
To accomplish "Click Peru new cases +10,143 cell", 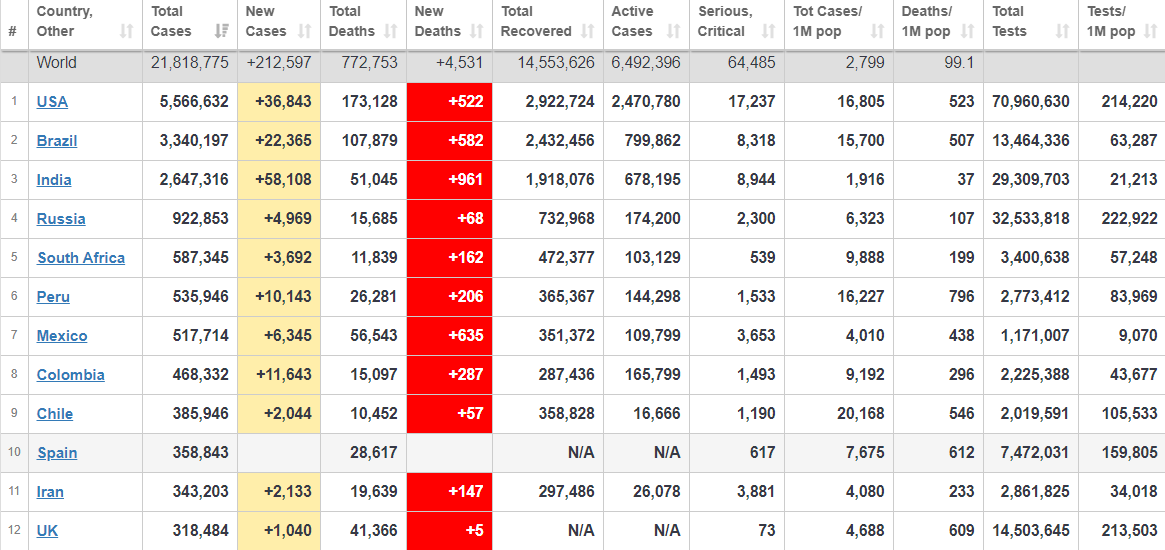I will click(279, 297).
